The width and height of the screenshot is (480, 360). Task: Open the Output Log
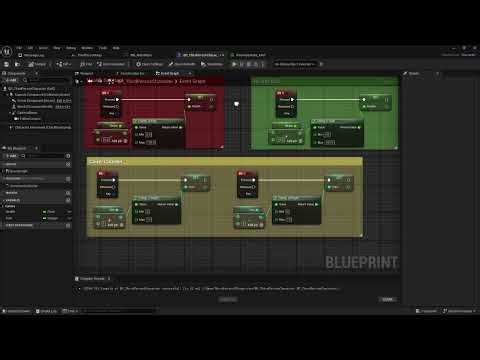click(x=46, y=311)
